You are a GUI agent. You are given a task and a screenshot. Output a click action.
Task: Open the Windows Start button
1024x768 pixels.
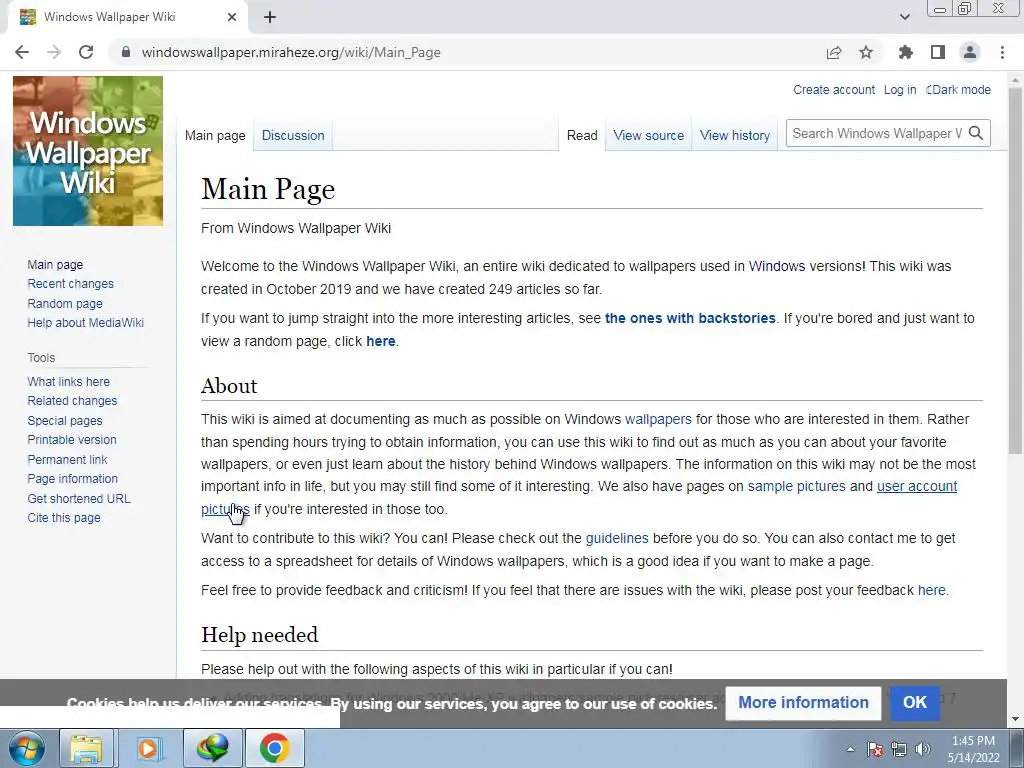pyautogui.click(x=27, y=748)
